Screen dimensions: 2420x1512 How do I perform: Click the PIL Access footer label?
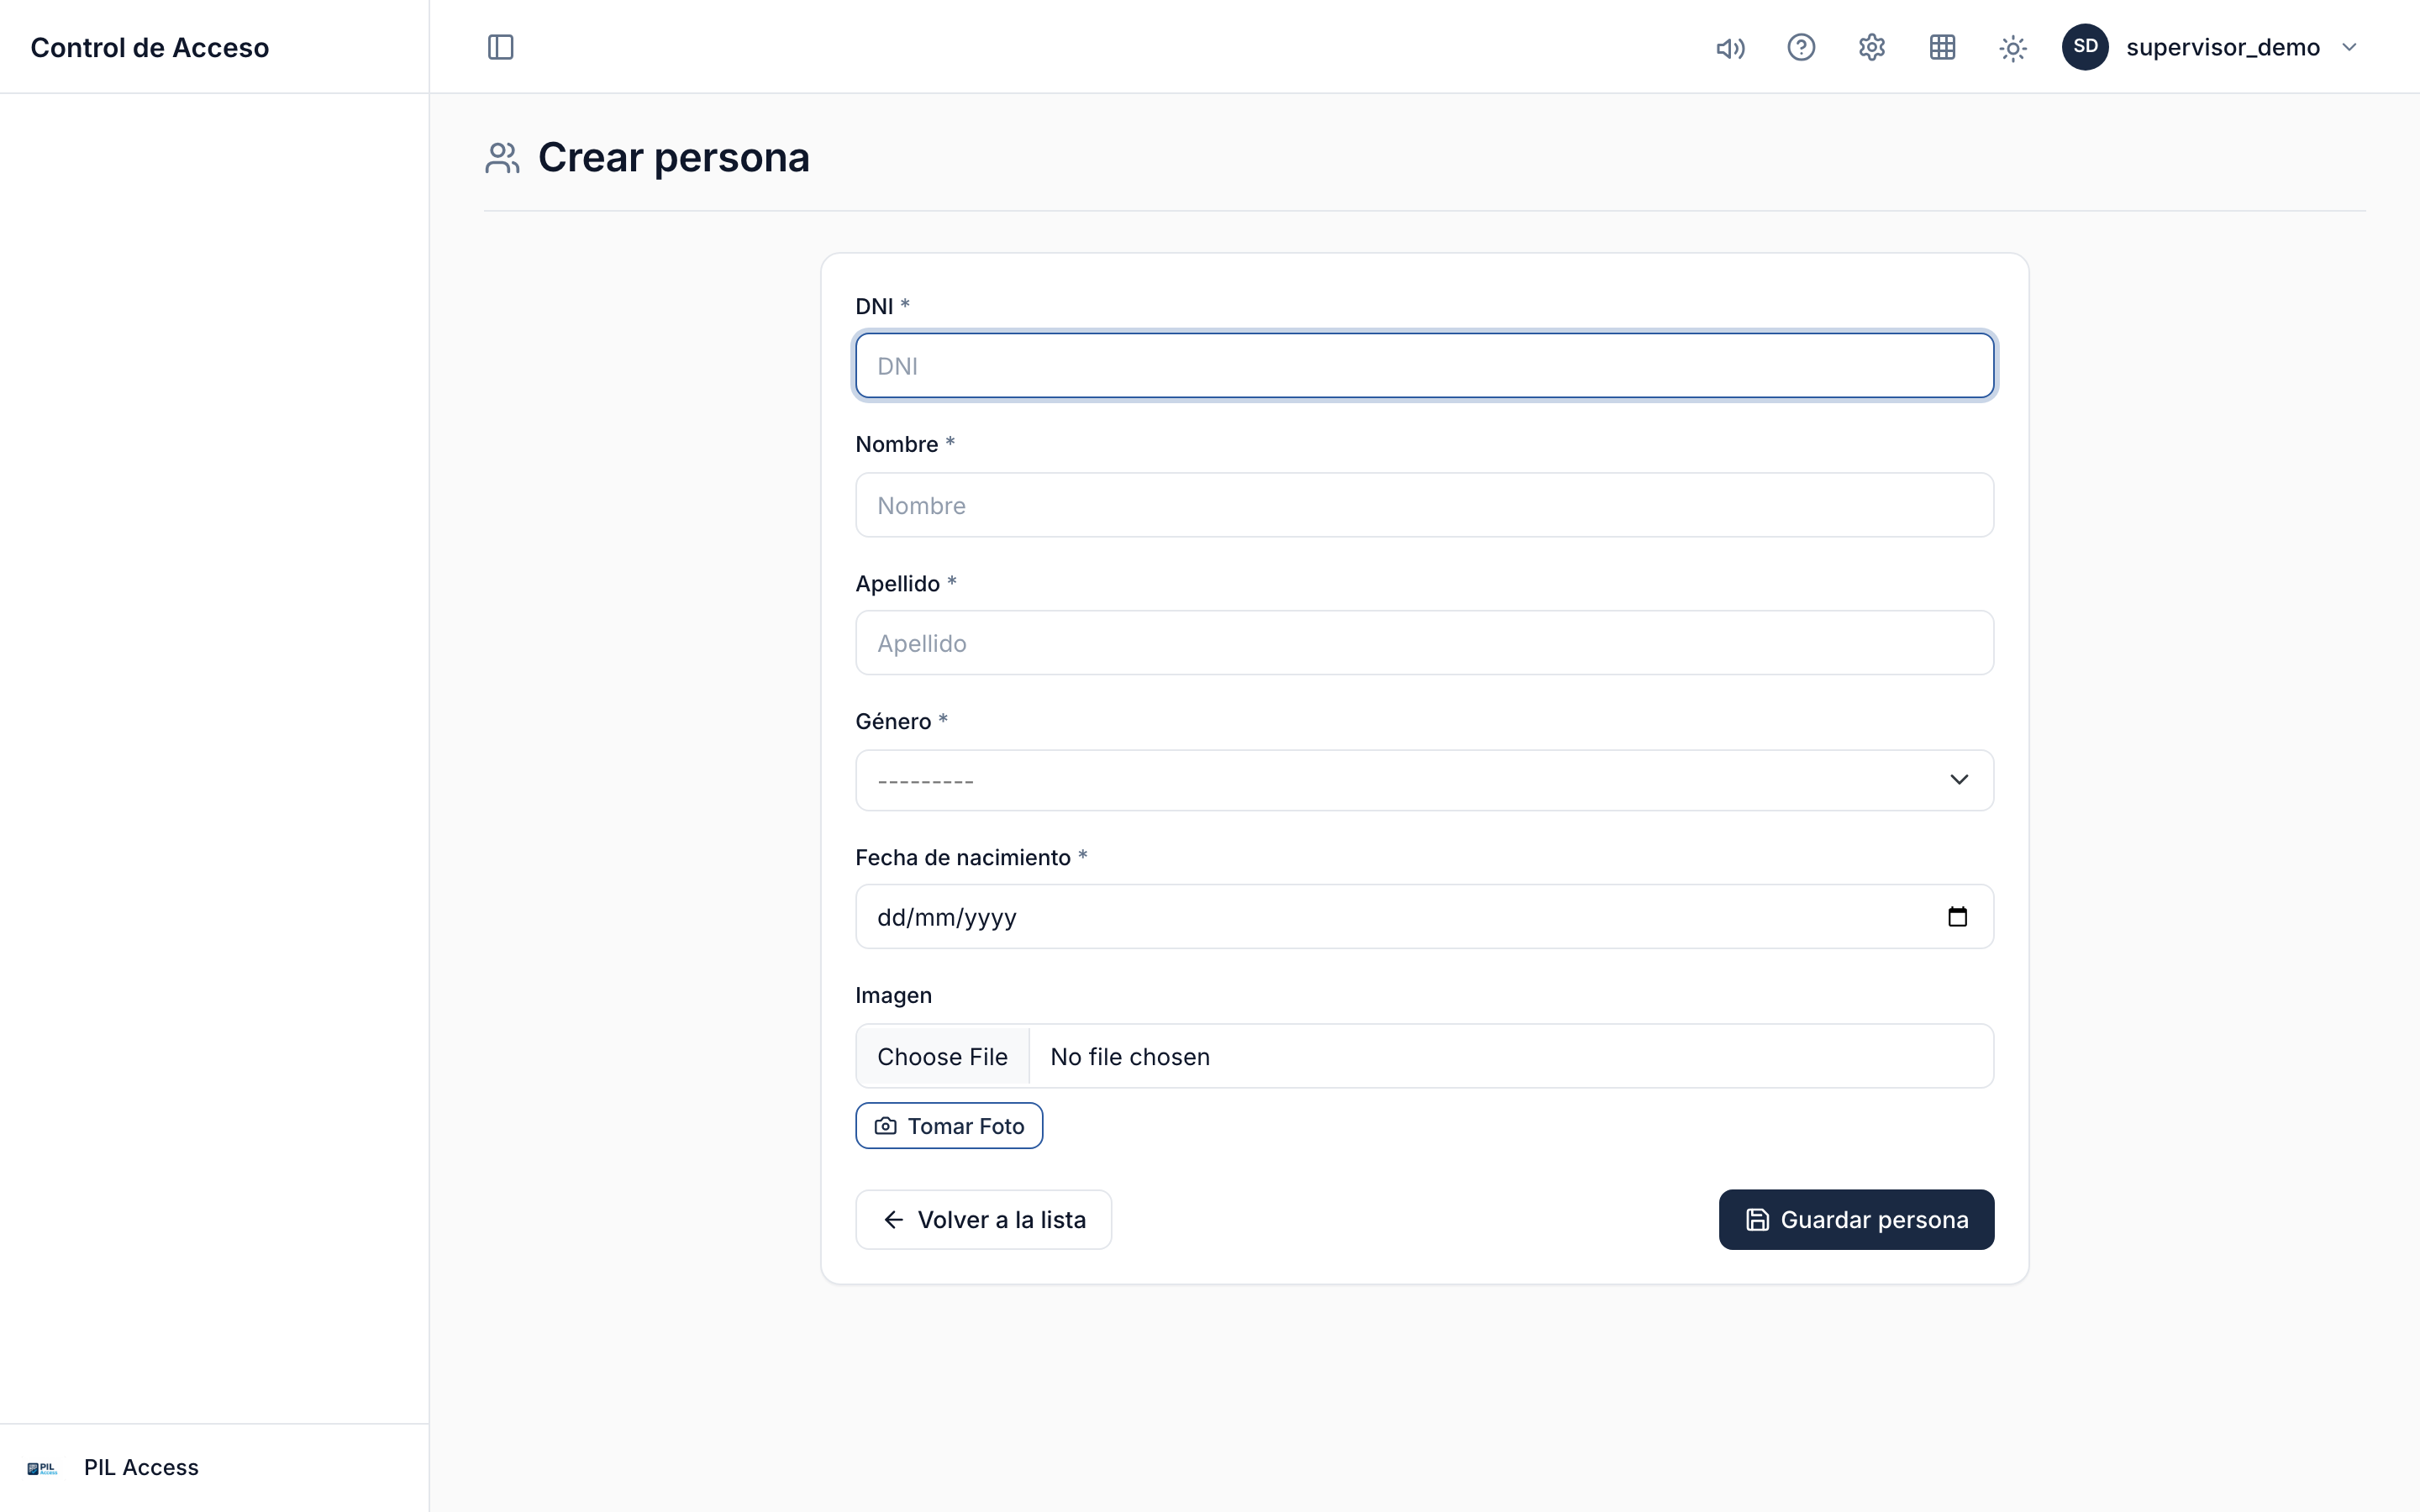(x=141, y=1467)
